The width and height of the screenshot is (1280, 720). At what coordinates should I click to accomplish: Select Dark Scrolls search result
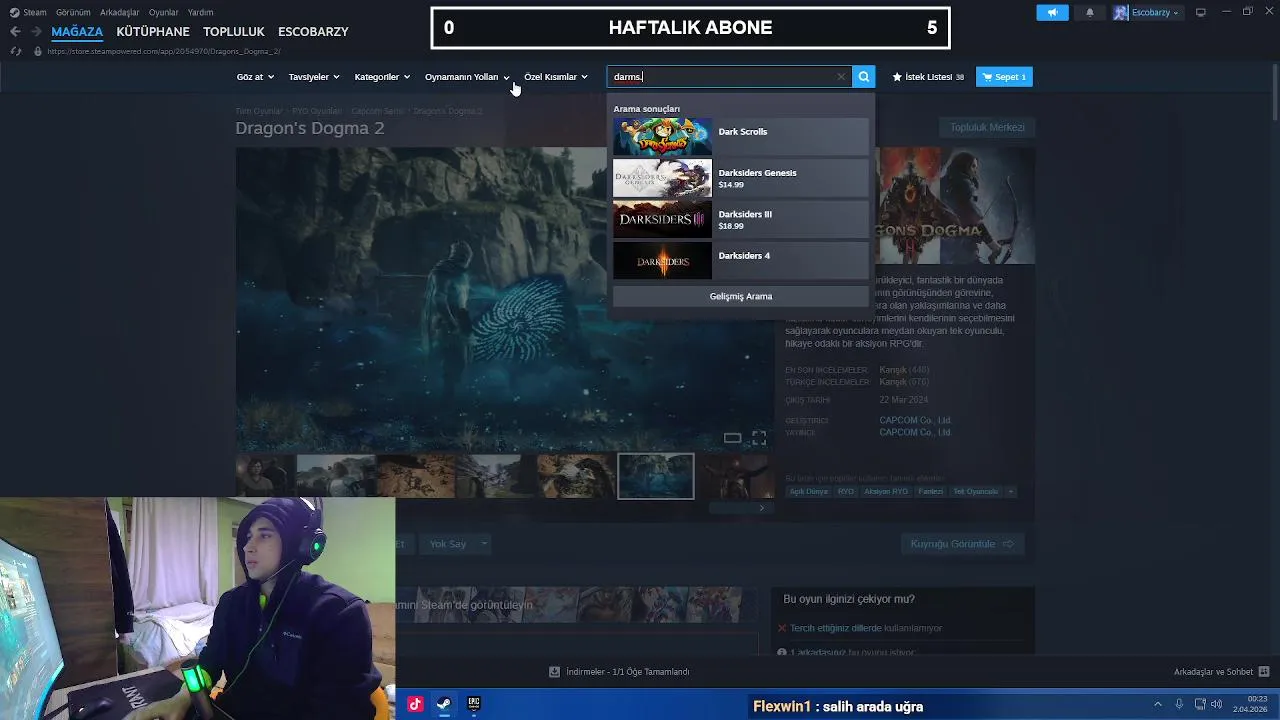pyautogui.click(x=741, y=136)
